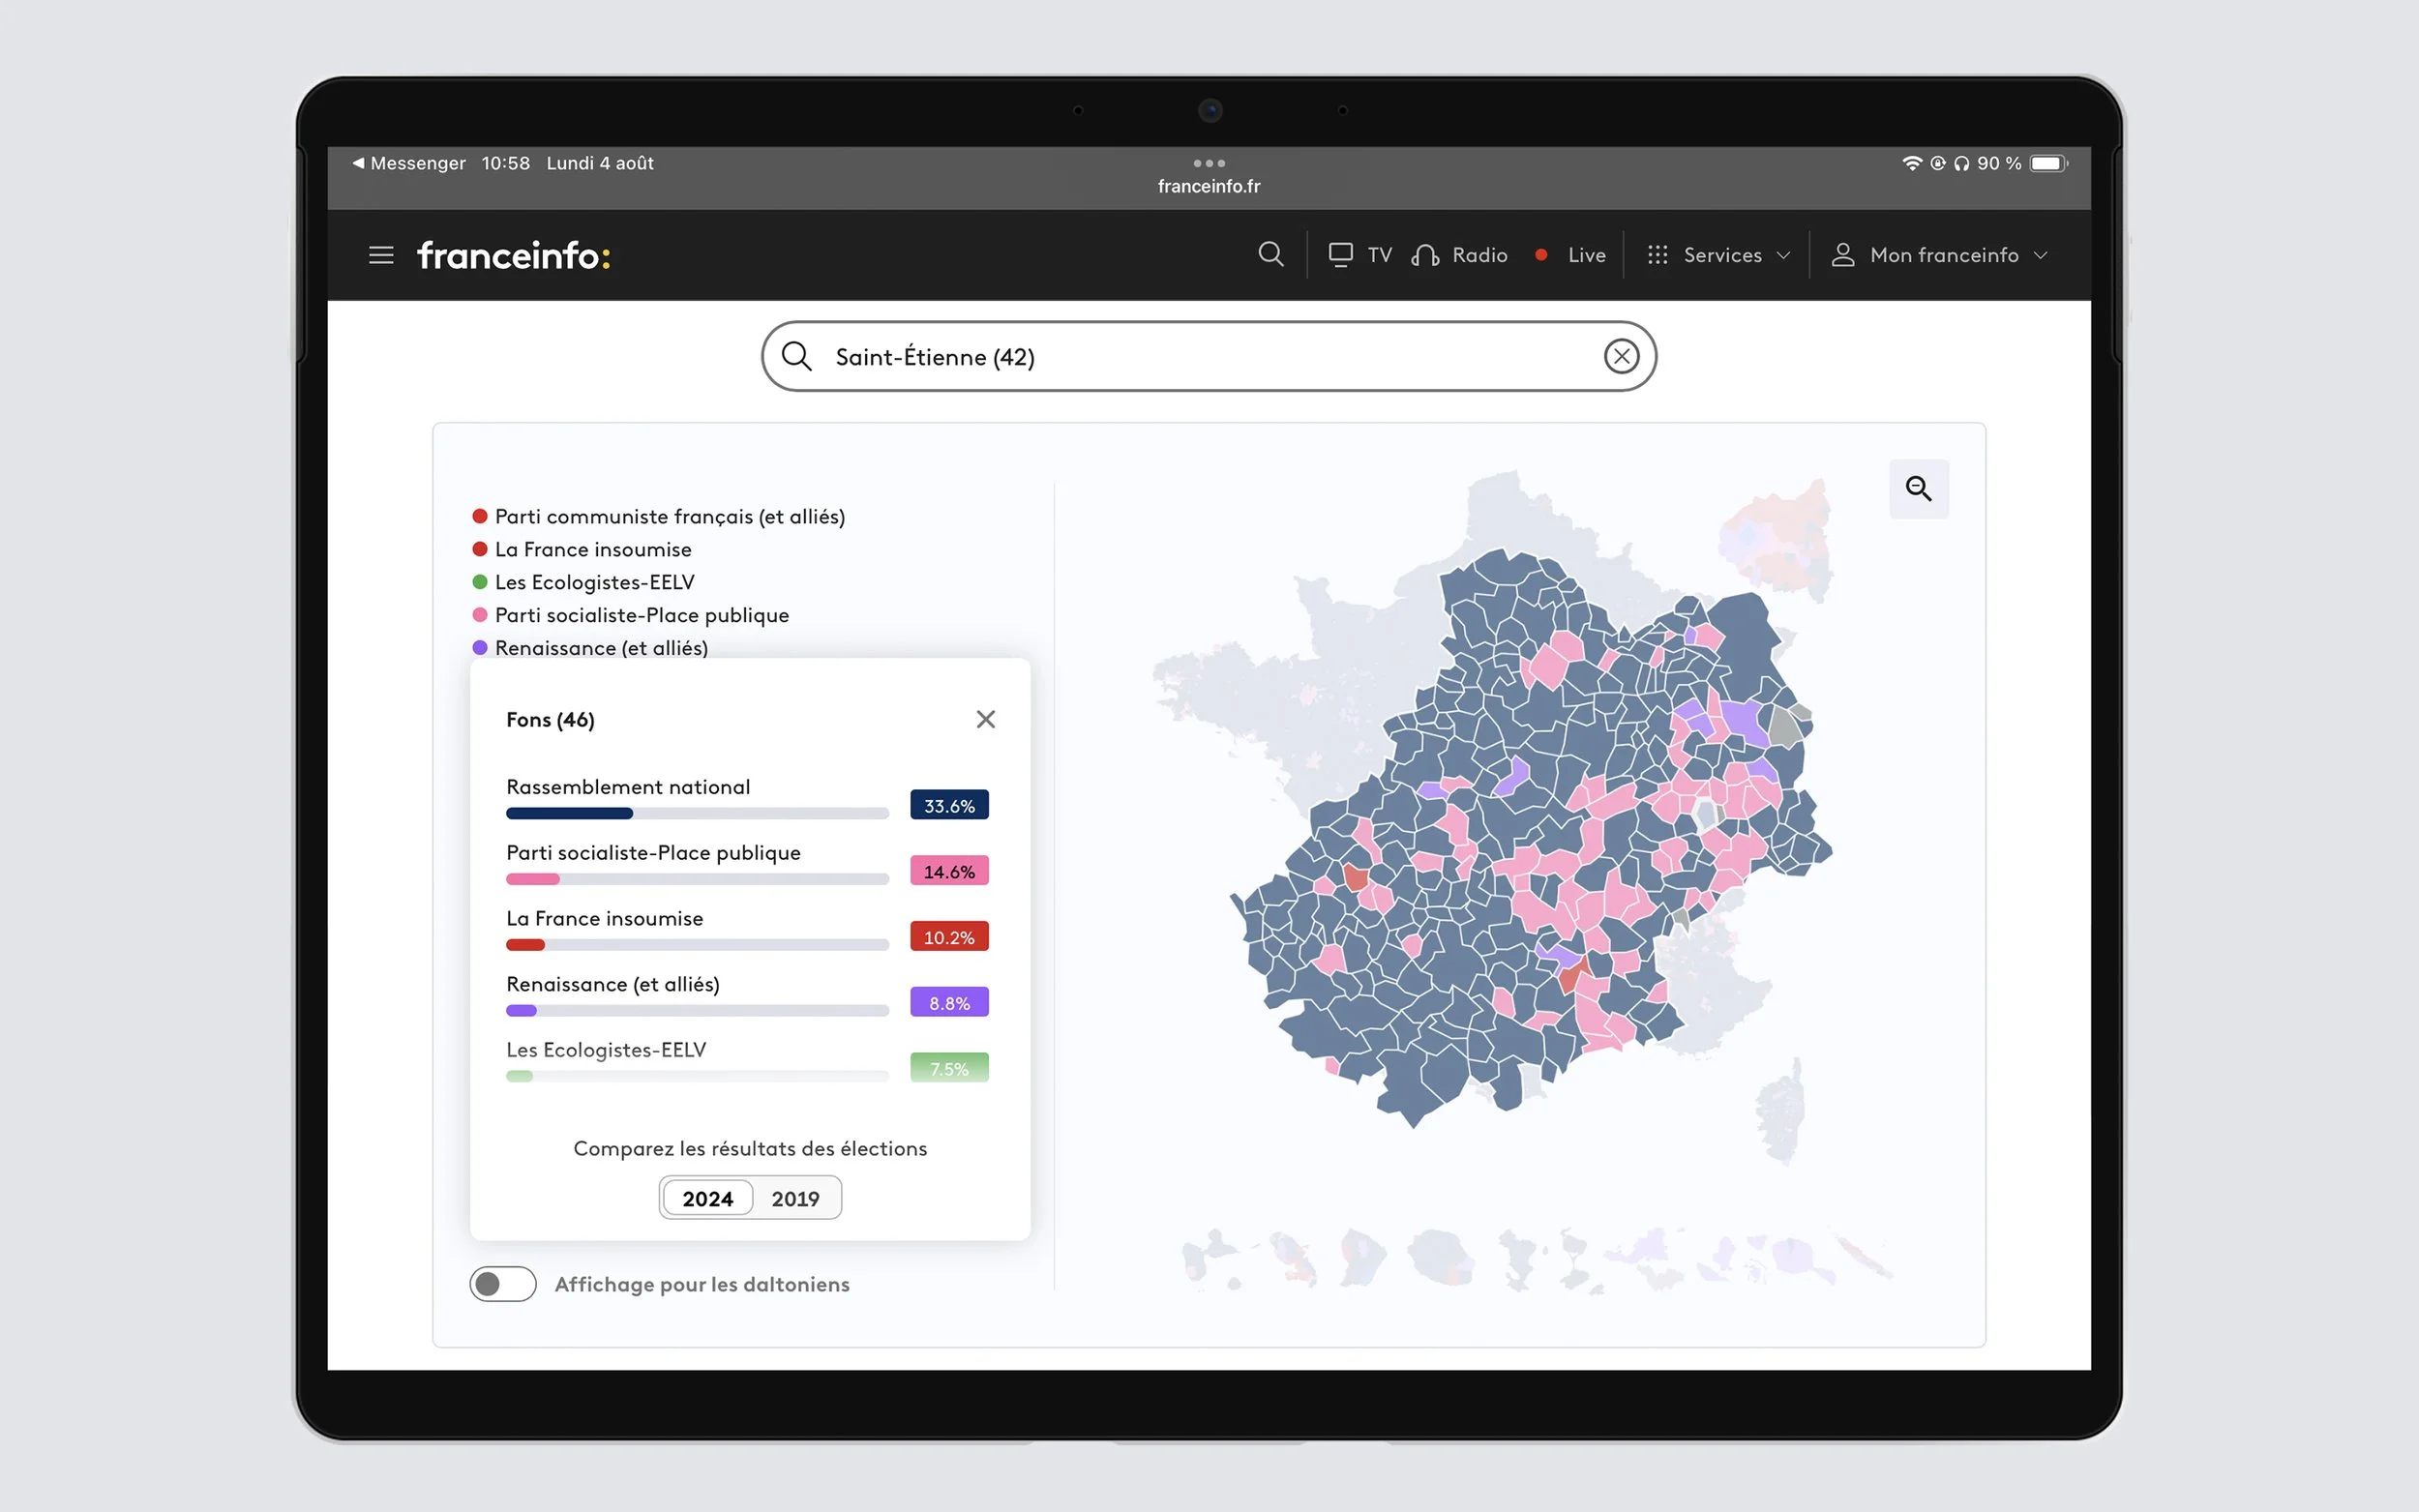Click the header search magnifier icon
The width and height of the screenshot is (2419, 1512).
(1270, 254)
